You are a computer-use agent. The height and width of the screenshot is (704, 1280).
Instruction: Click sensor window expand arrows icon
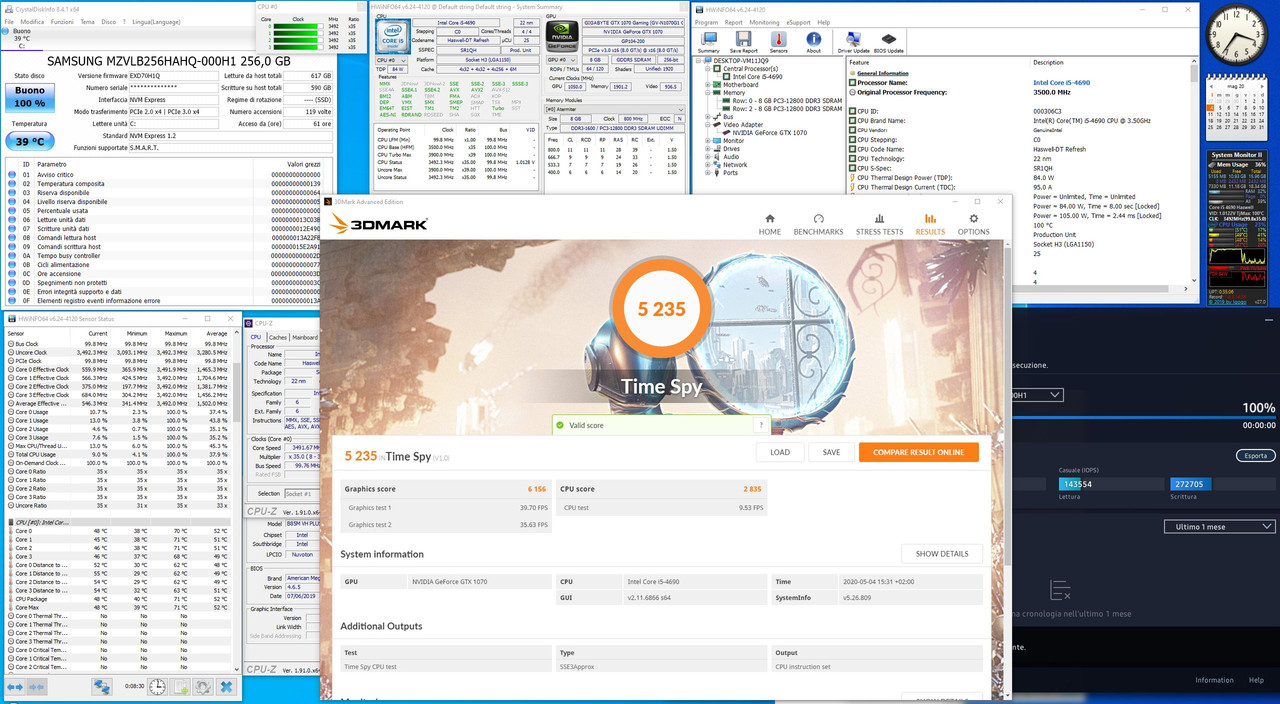[14, 687]
